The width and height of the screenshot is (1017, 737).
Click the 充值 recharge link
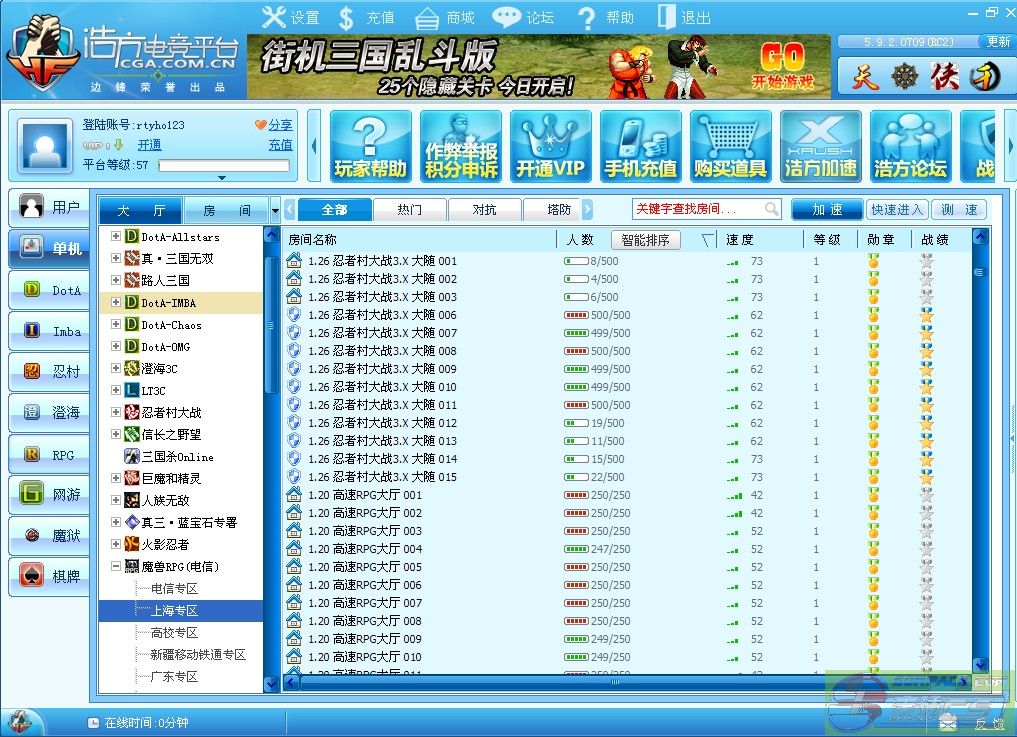[x=280, y=145]
